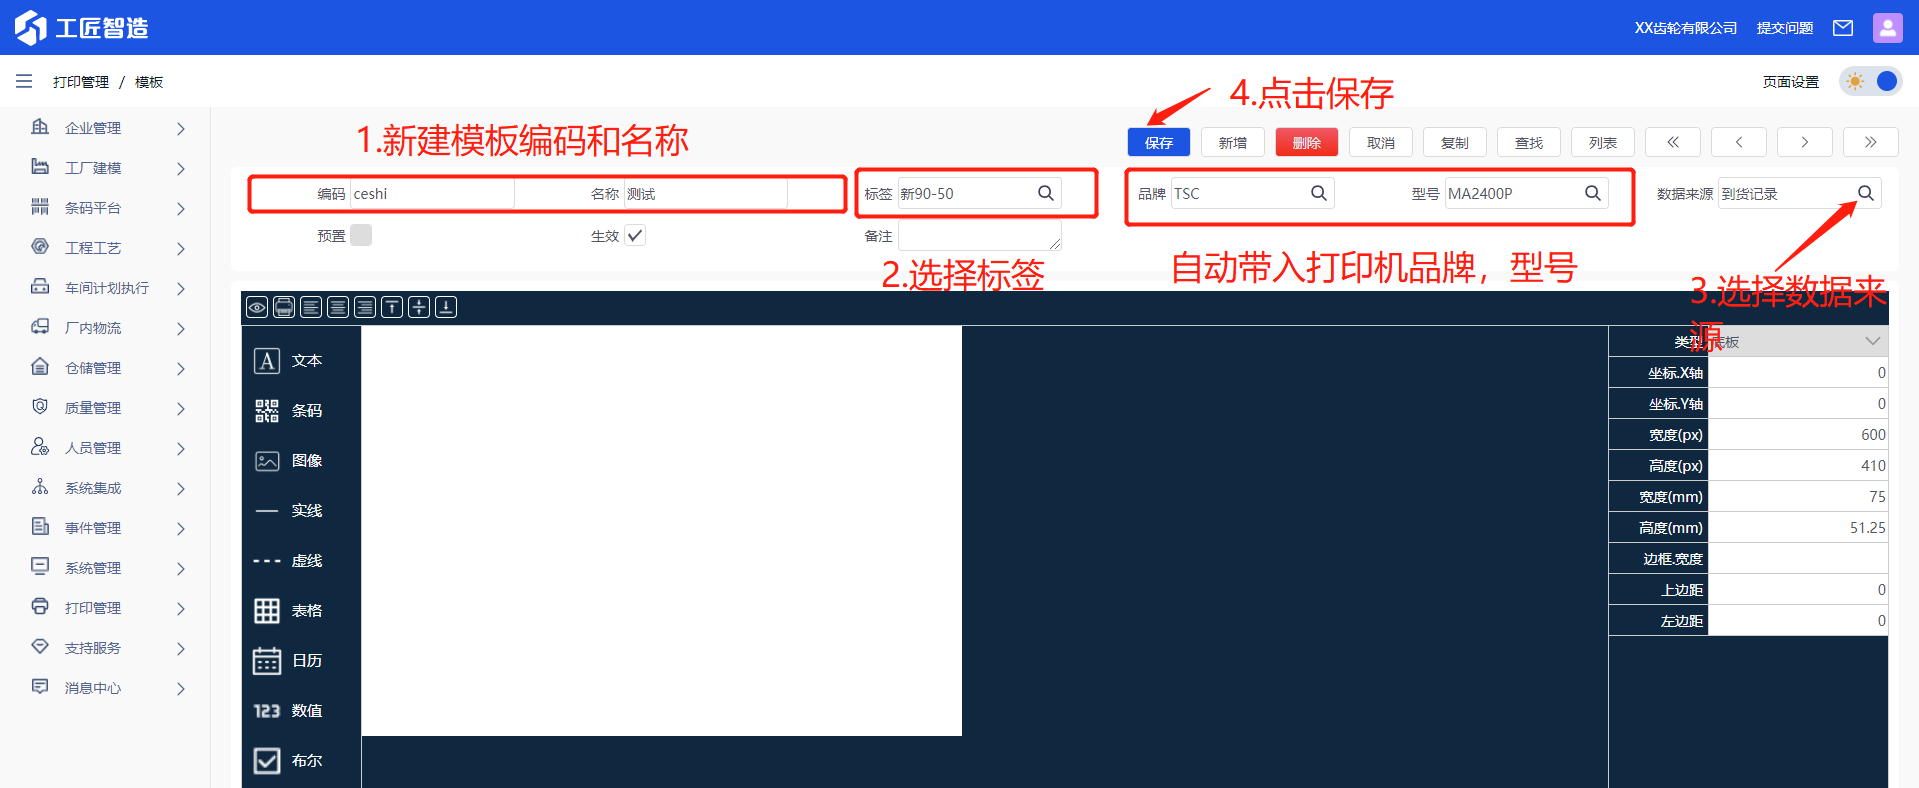Align elements to the top edge
This screenshot has width=1919, height=788.
(x=392, y=307)
